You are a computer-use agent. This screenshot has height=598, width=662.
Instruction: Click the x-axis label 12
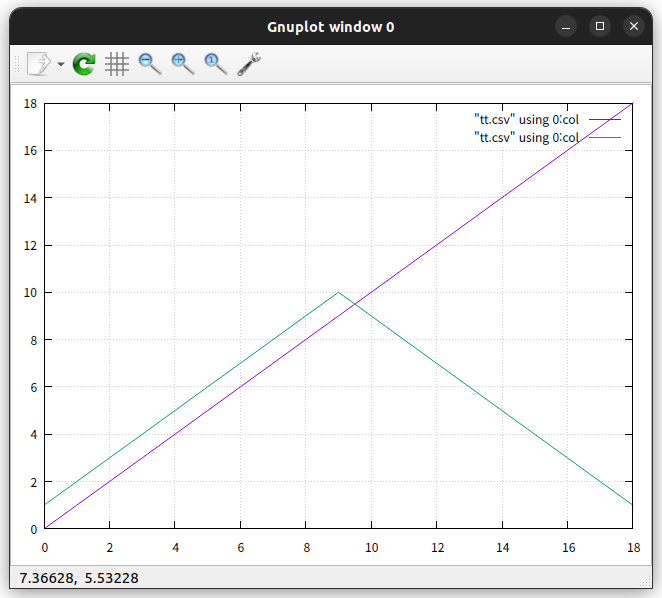[437, 548]
